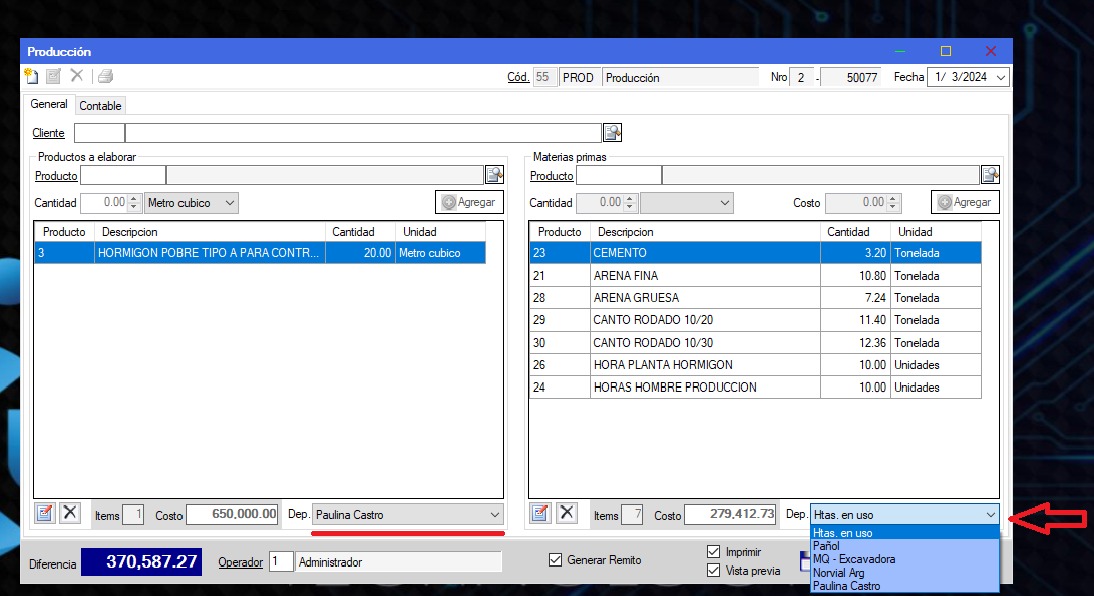Screen dimensions: 1094x596
Task: Remove selected item under Materias primas list
Action: [x=567, y=514]
